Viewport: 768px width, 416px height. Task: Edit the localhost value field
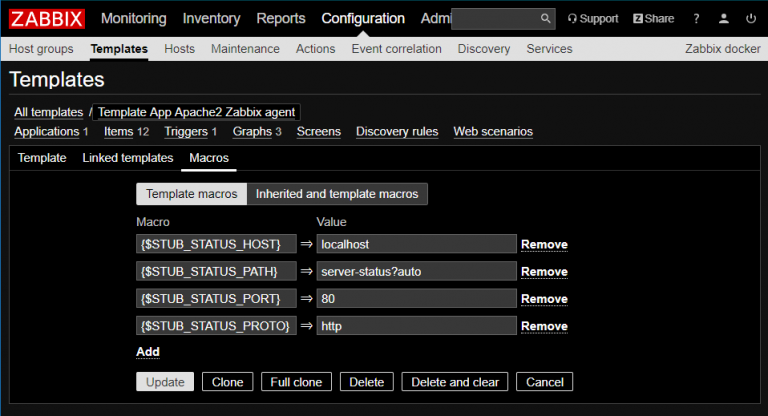[x=416, y=244]
